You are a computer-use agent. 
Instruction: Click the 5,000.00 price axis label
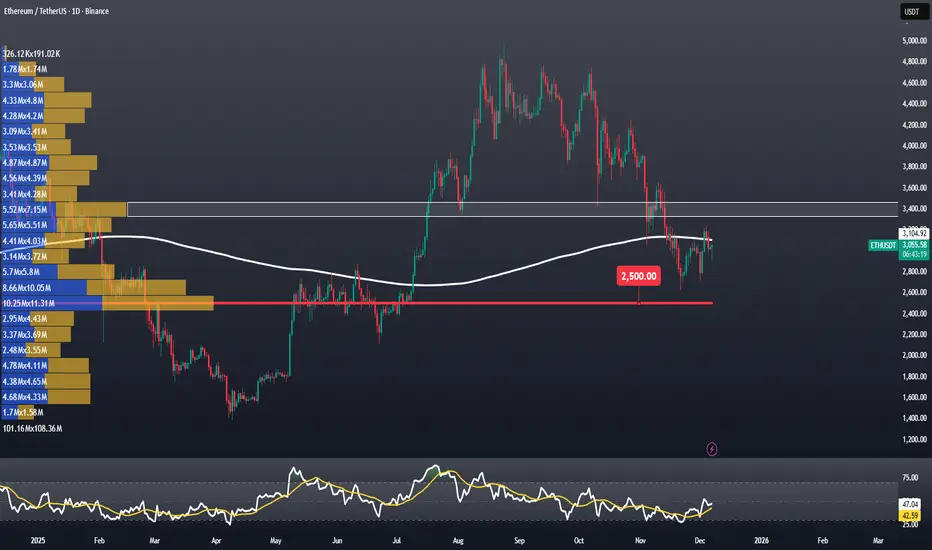pos(914,40)
